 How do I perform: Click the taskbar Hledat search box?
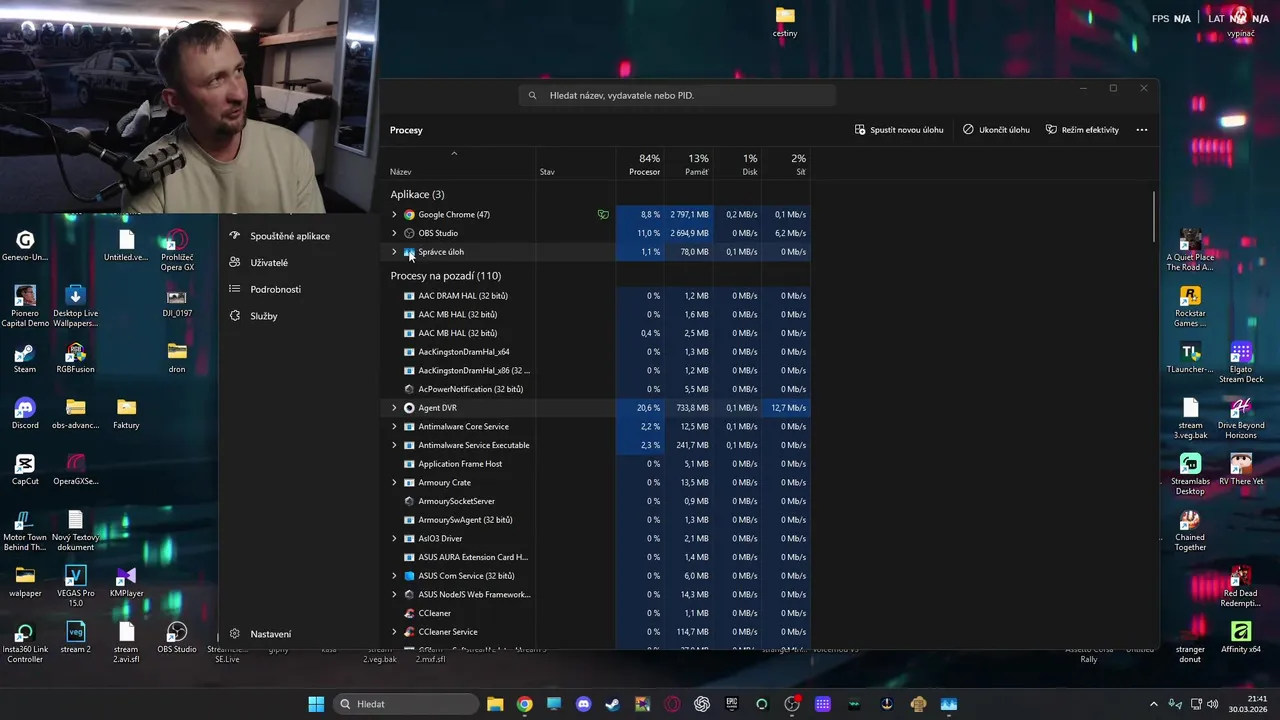(x=406, y=704)
